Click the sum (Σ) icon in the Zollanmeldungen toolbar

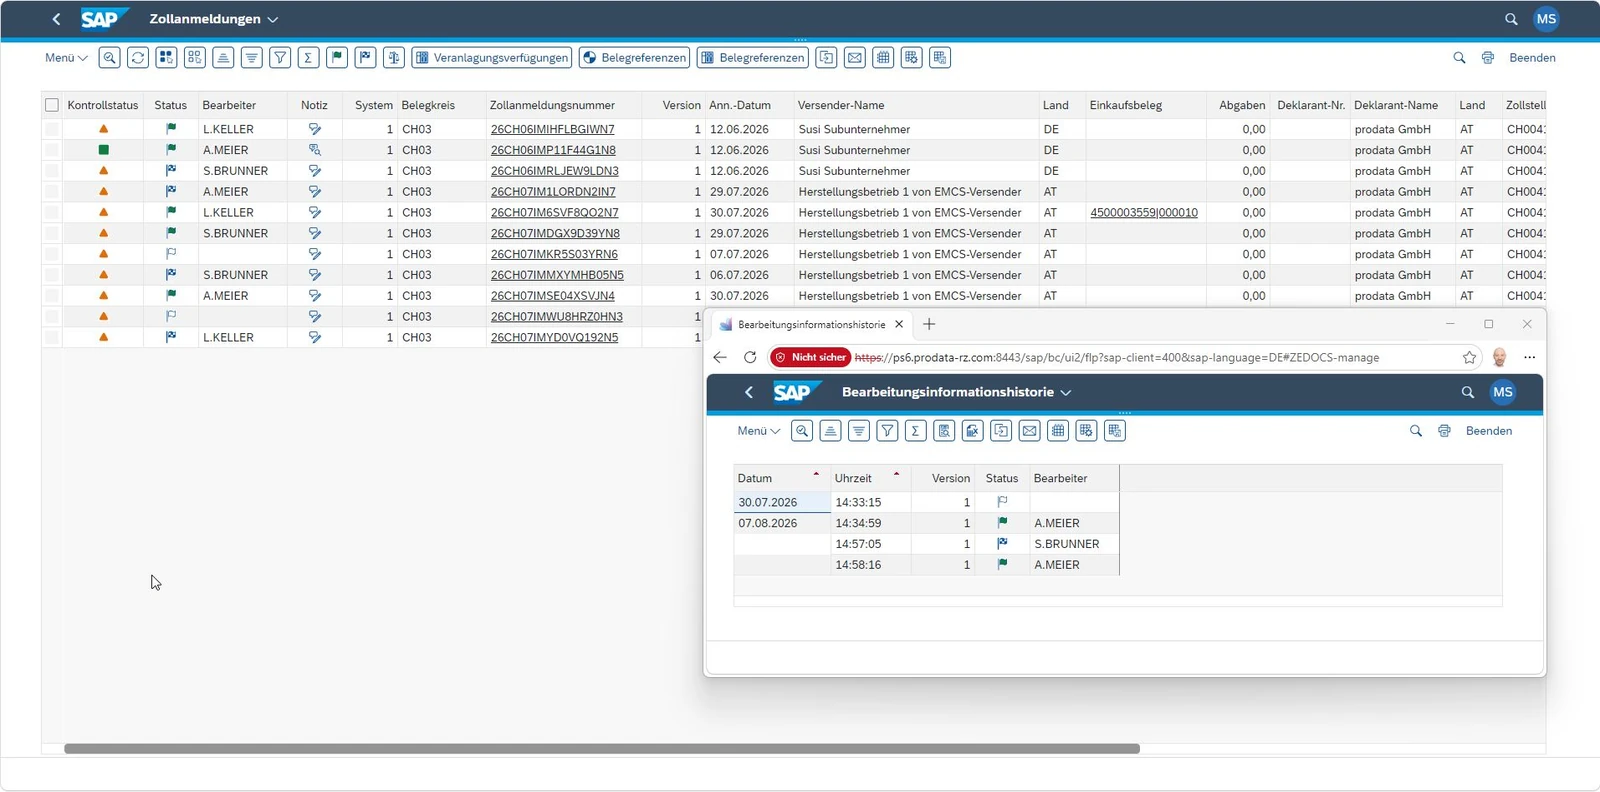pos(308,58)
